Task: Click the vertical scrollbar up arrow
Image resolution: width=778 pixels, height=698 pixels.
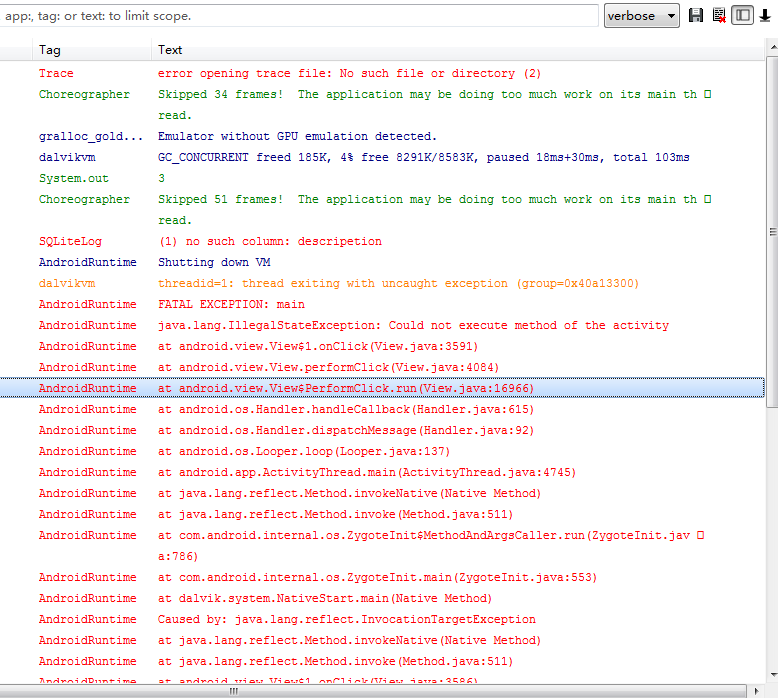Action: [x=773, y=47]
